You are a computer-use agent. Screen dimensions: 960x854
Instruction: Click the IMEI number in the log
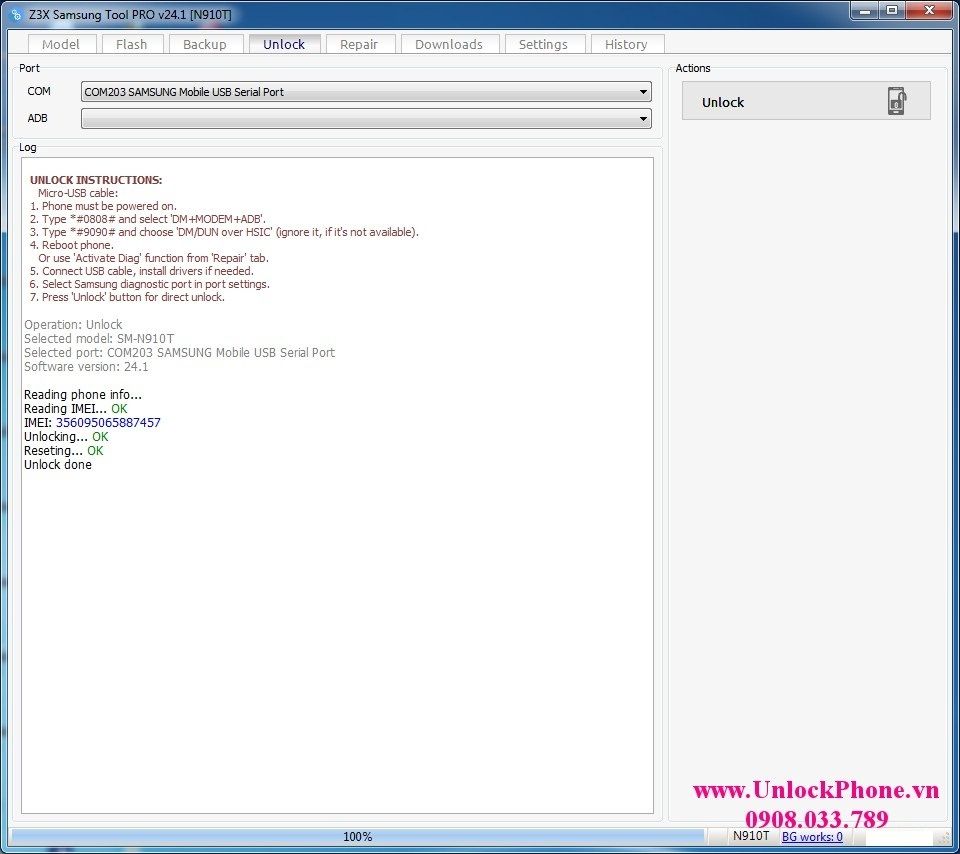point(108,423)
